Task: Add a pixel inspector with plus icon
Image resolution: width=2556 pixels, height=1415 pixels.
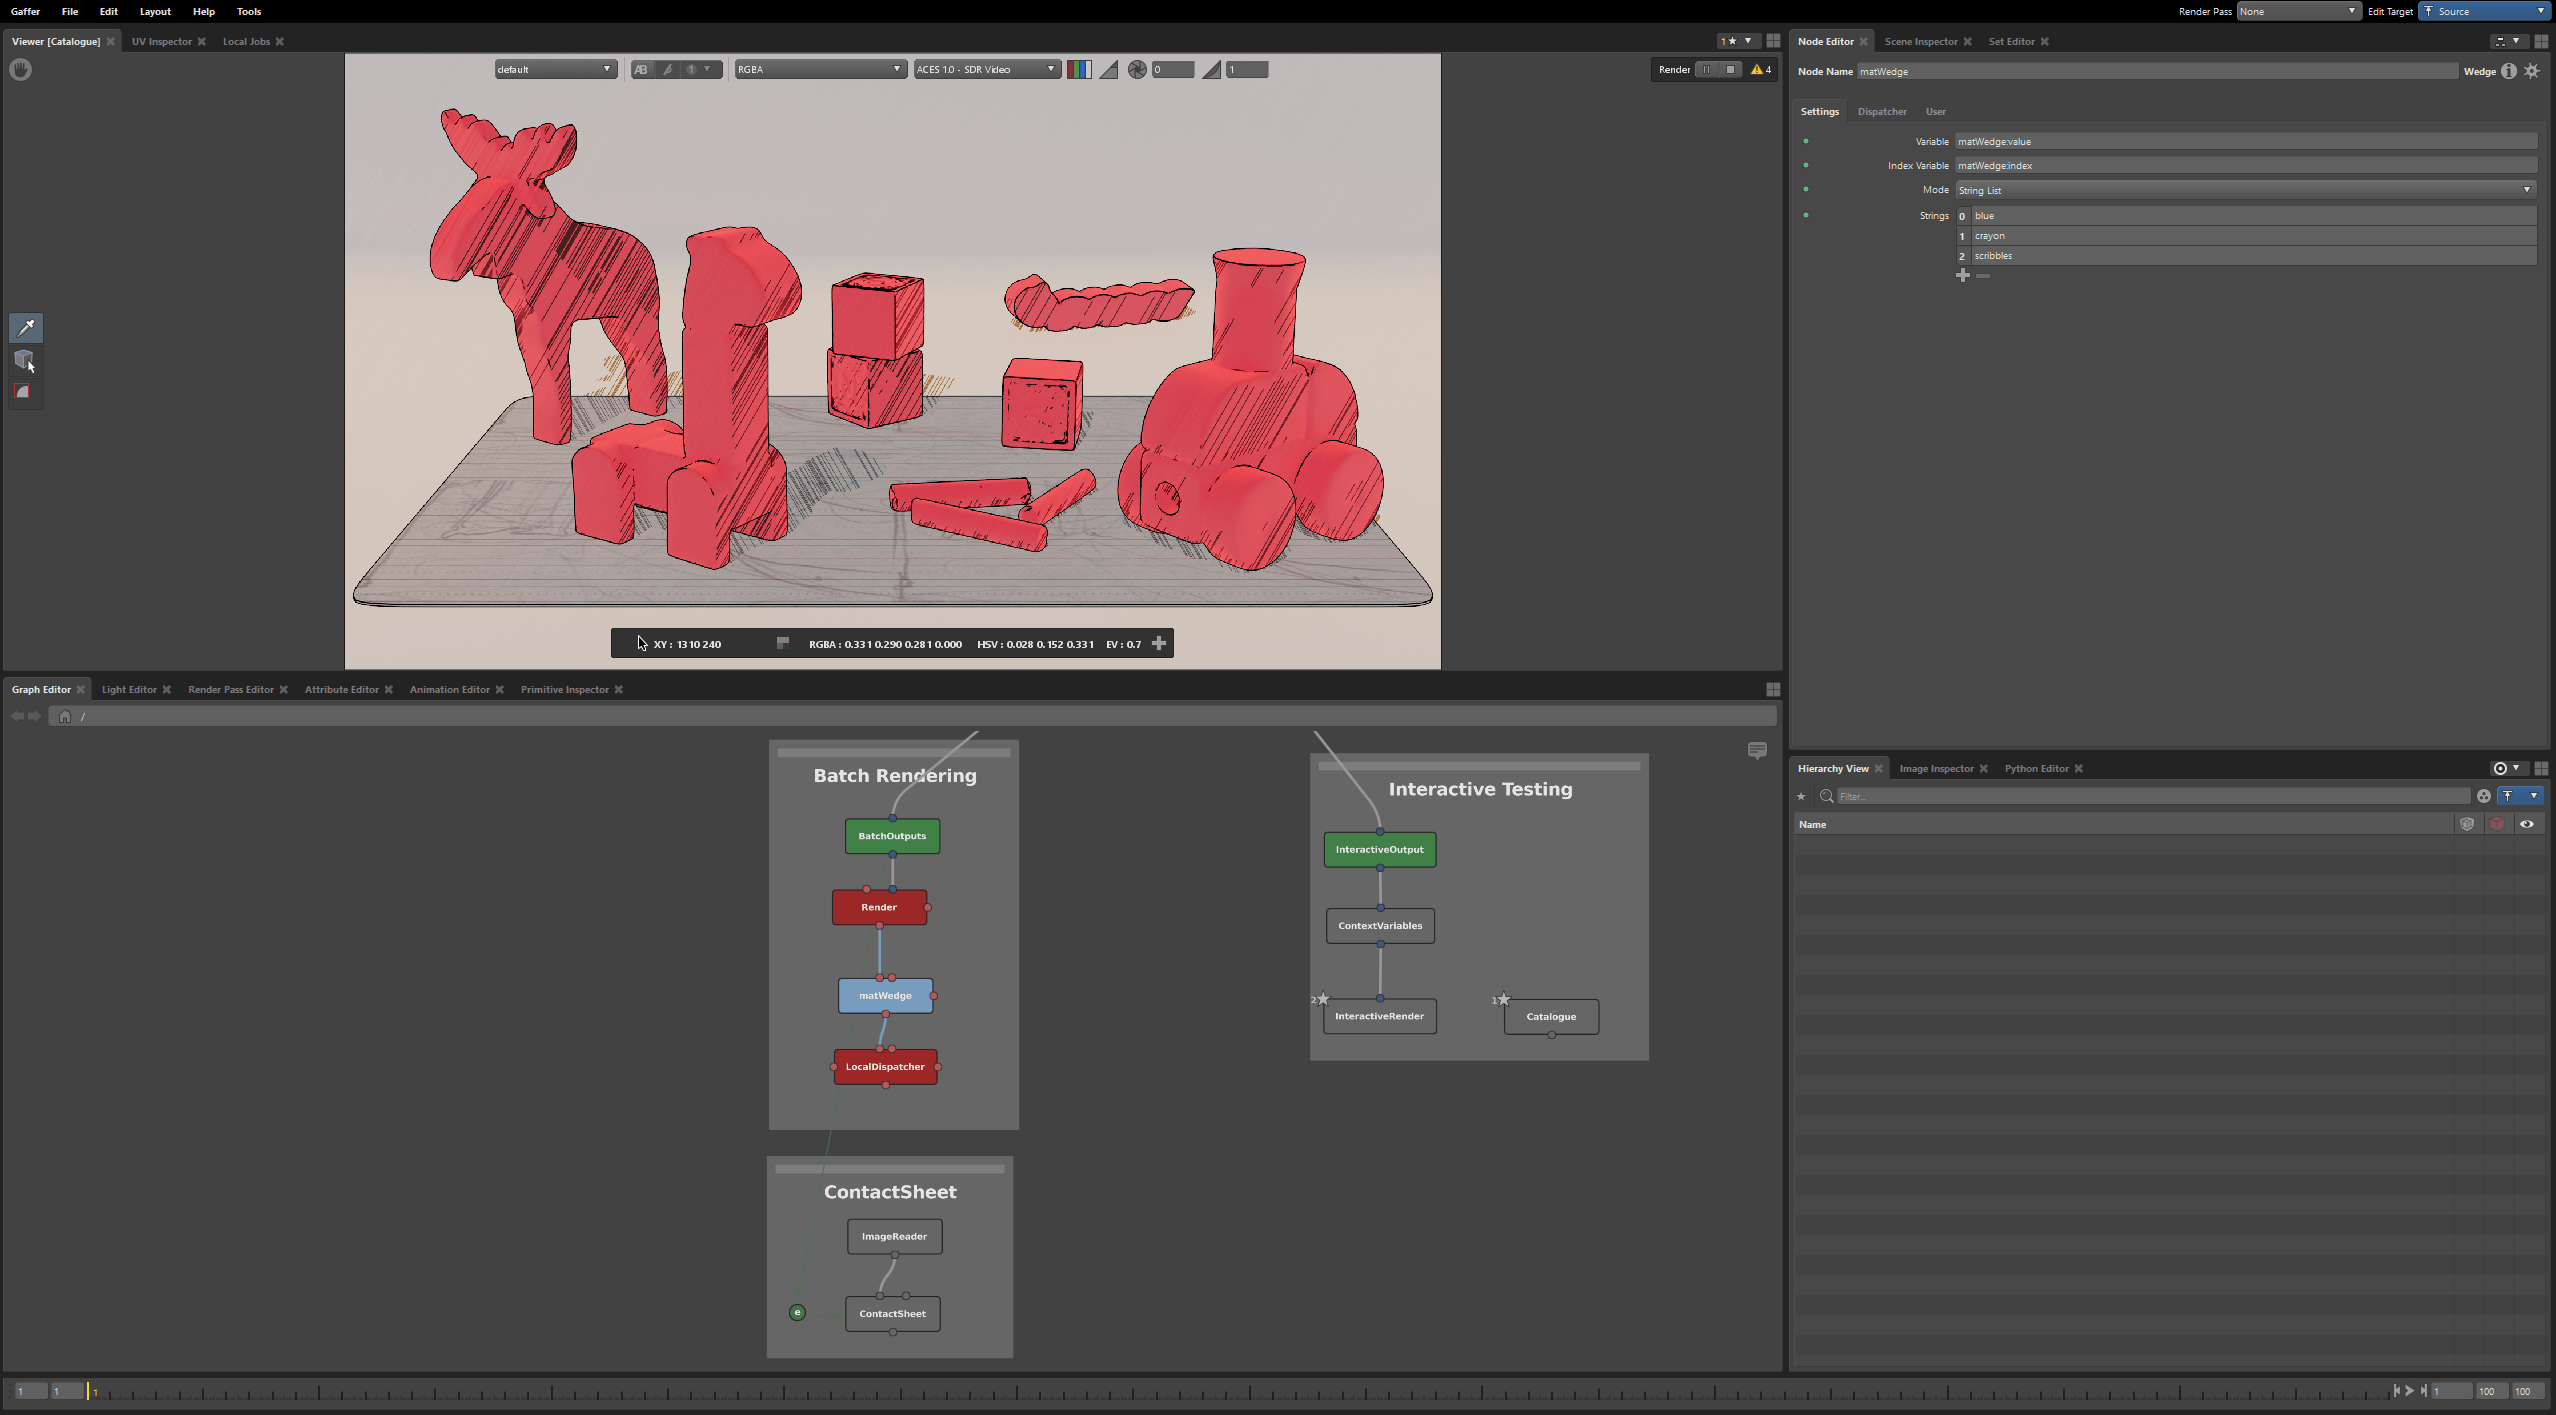Action: 1159,643
